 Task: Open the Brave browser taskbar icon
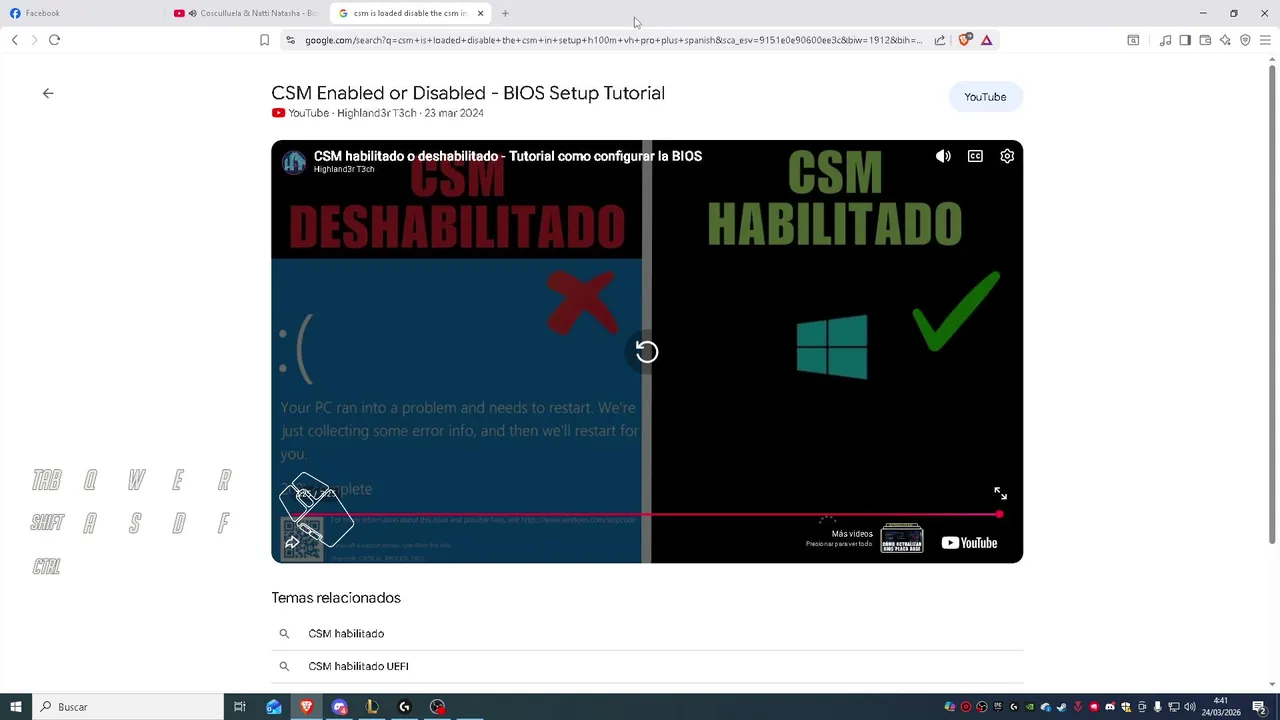pyautogui.click(x=306, y=707)
